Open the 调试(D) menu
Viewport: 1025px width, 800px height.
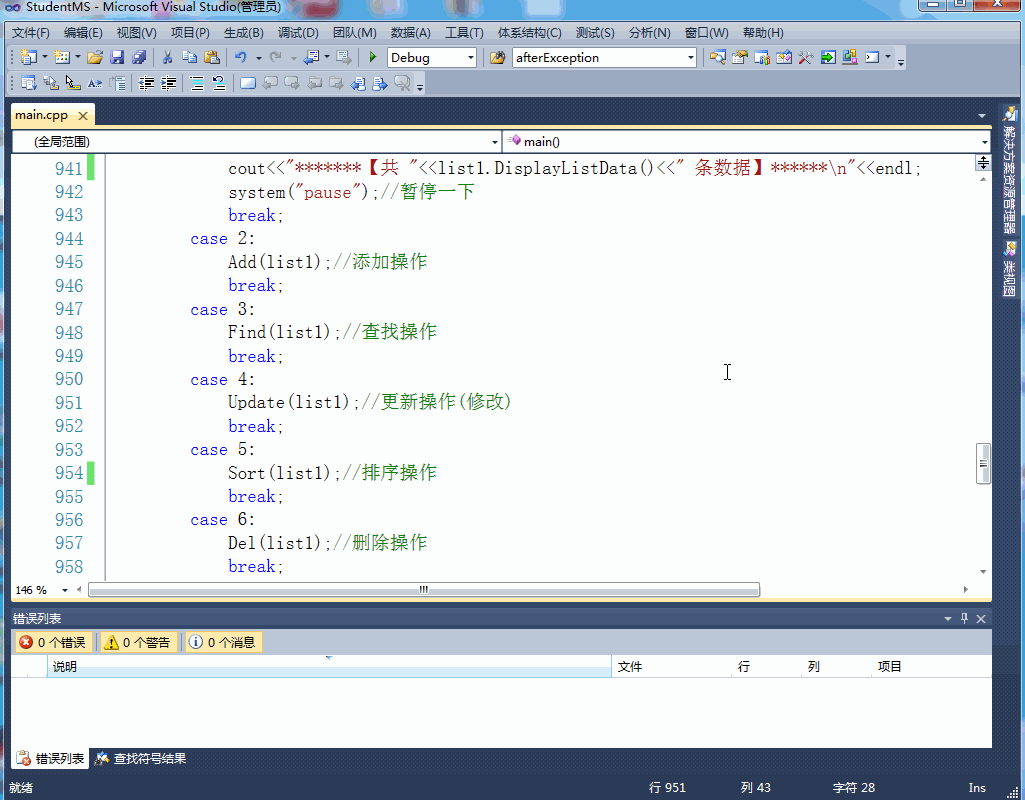point(298,33)
